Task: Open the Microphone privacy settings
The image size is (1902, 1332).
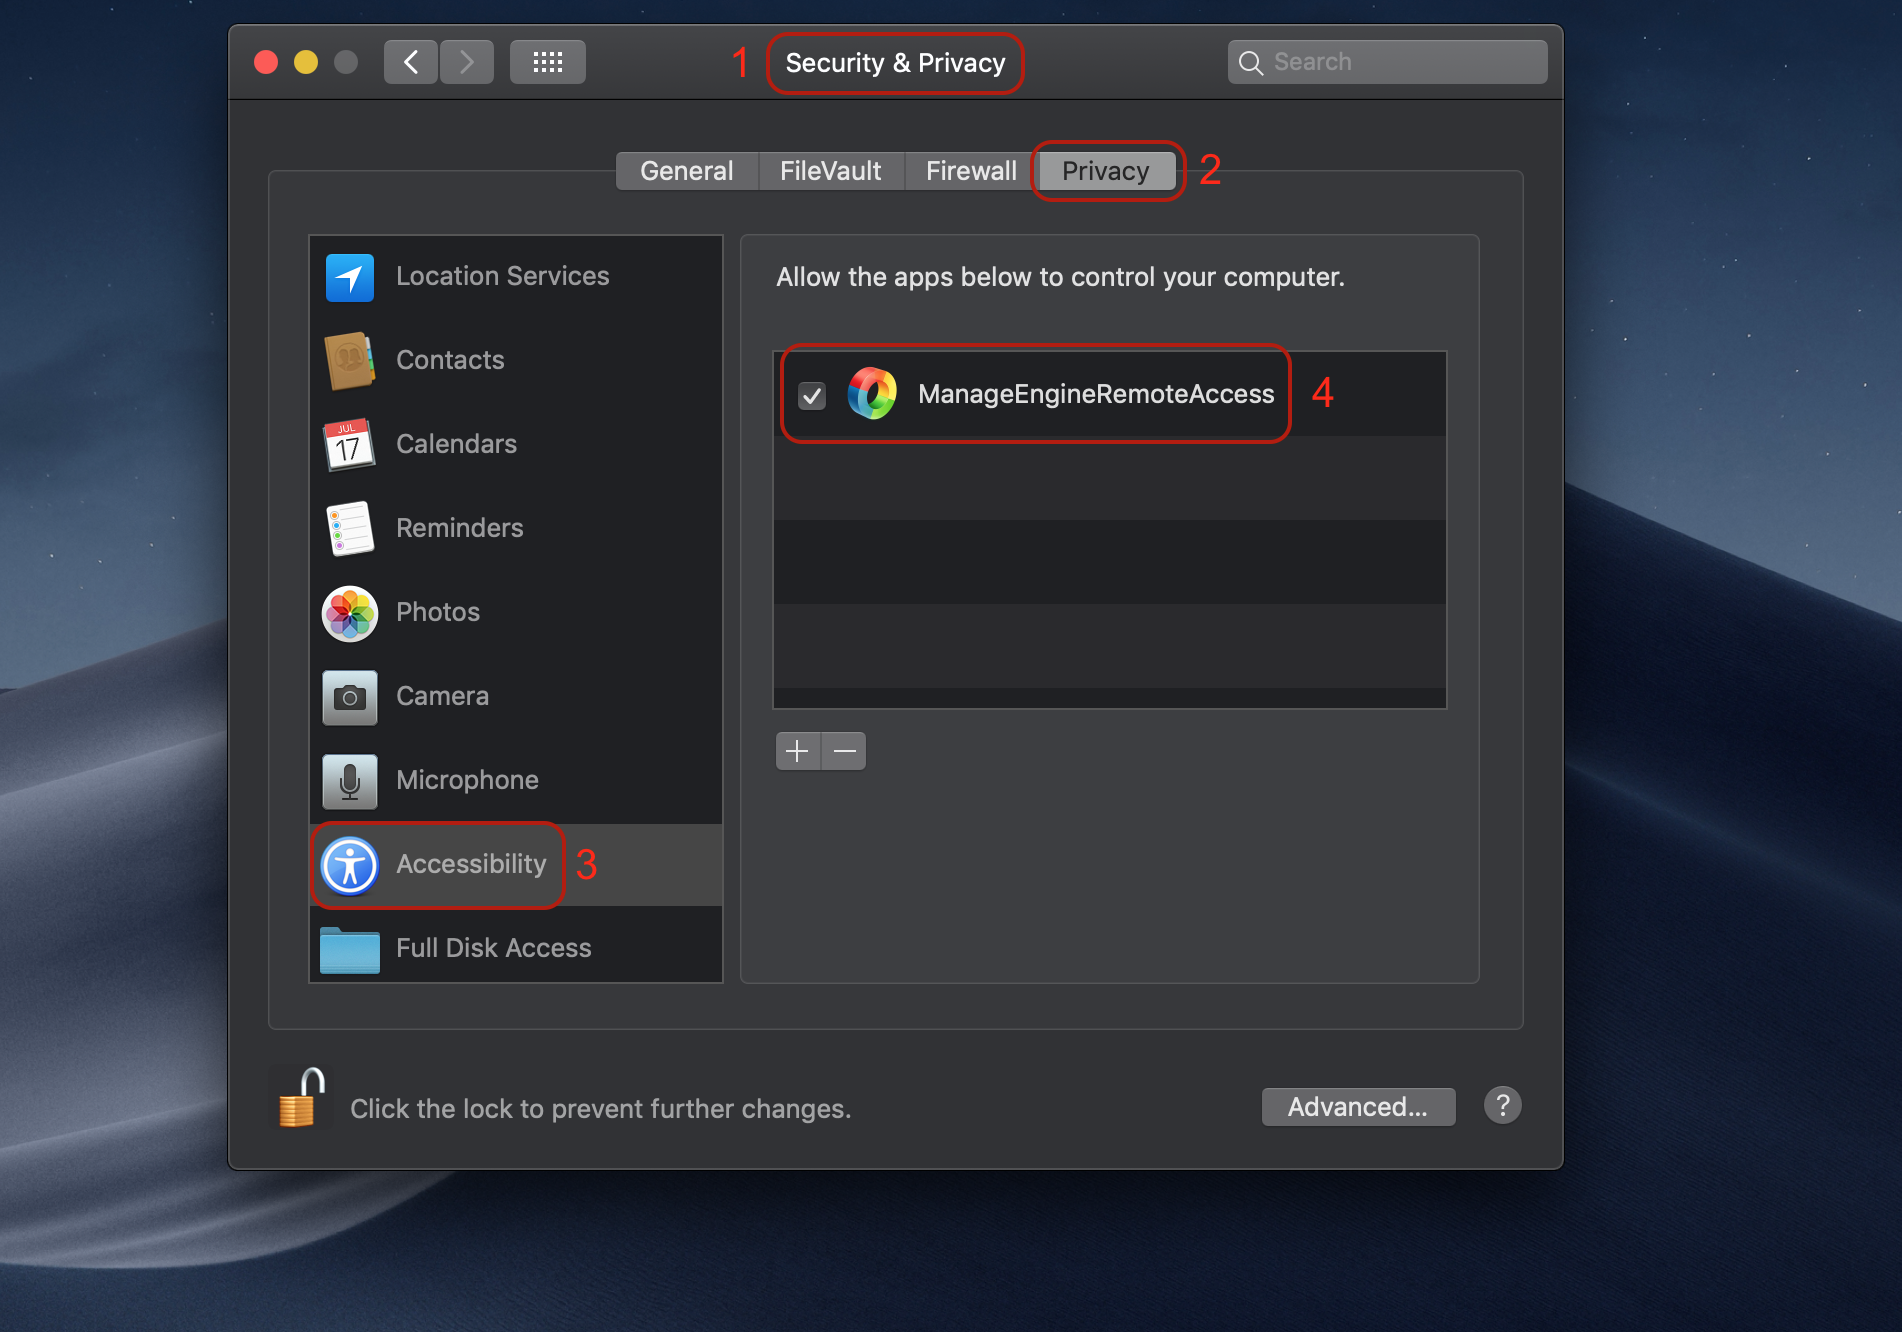Action: [467, 780]
